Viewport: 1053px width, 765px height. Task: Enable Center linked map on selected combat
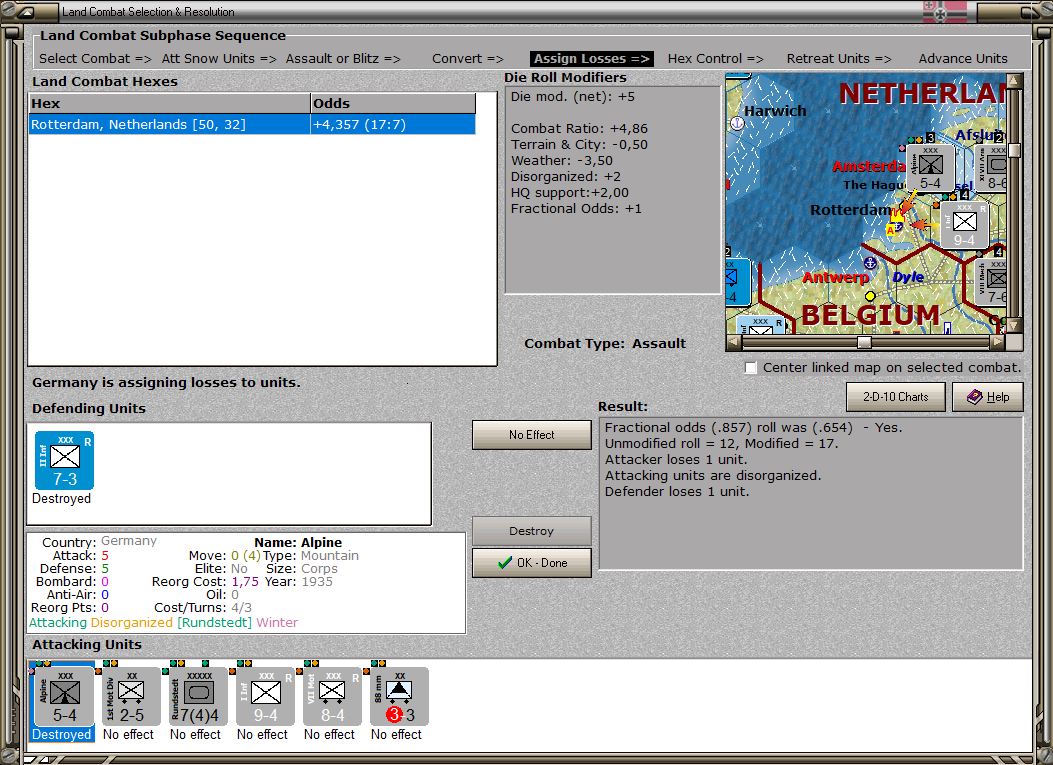point(750,367)
